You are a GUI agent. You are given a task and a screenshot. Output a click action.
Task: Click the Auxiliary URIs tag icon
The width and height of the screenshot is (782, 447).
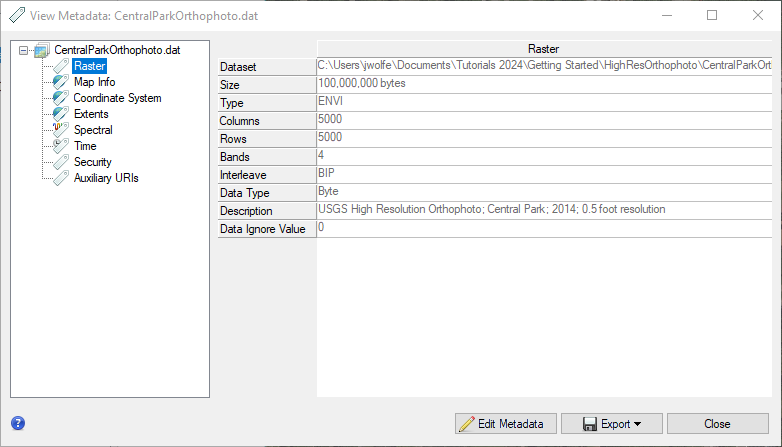[x=60, y=178]
